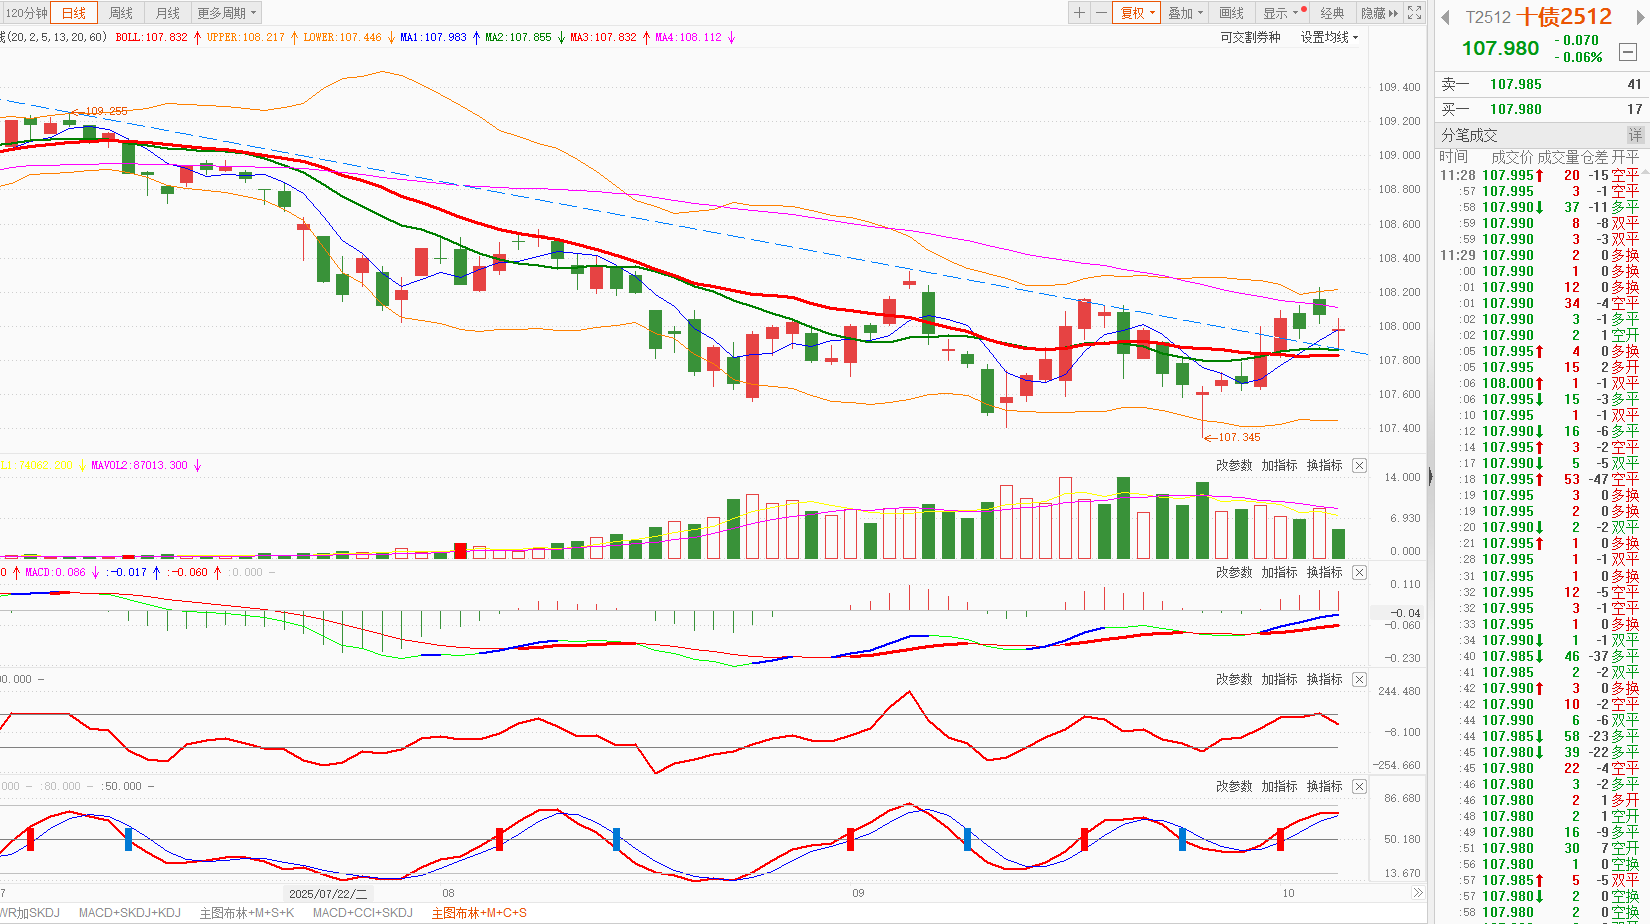Activate the 画线 drawing tool

[1232, 13]
